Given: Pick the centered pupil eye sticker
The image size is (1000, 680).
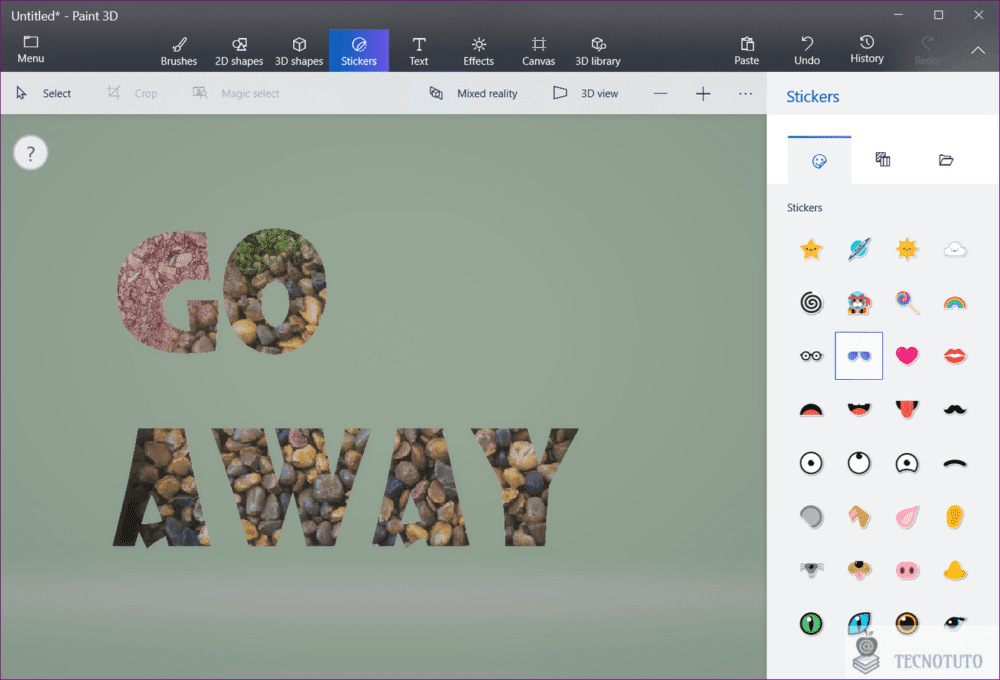Looking at the screenshot, I should (x=811, y=463).
